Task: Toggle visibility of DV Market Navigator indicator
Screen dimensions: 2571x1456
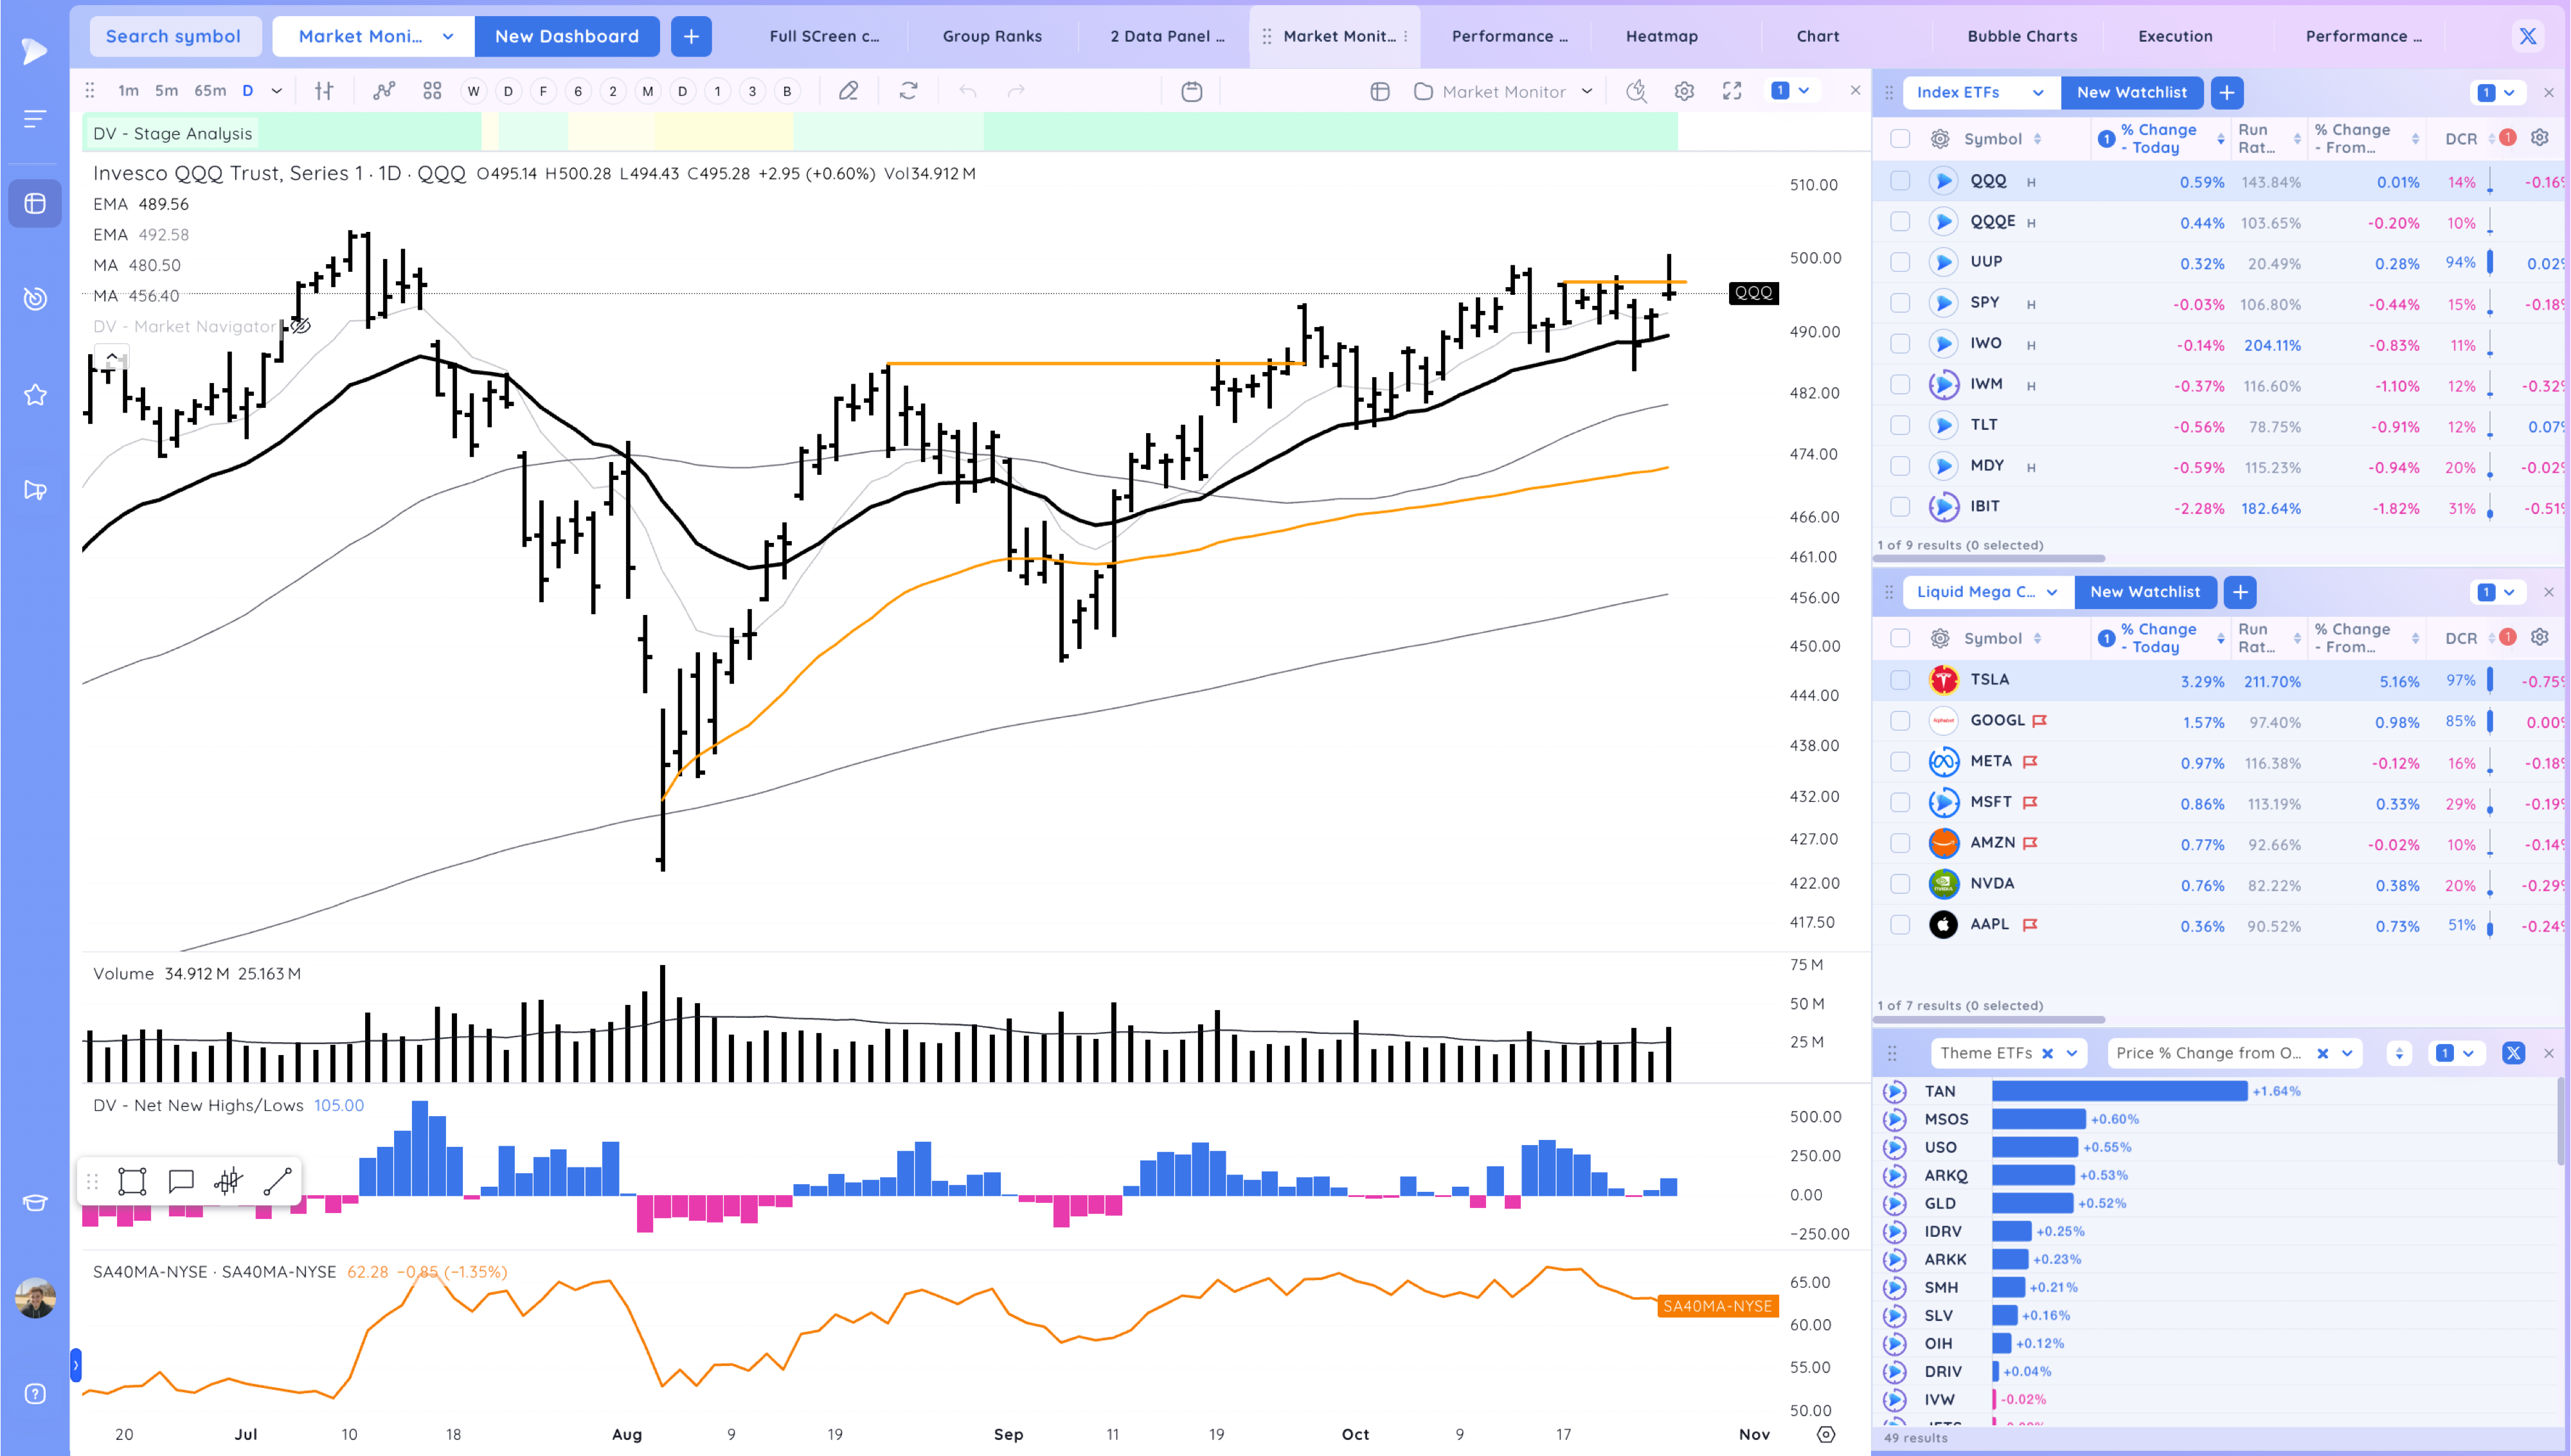Action: (x=300, y=326)
